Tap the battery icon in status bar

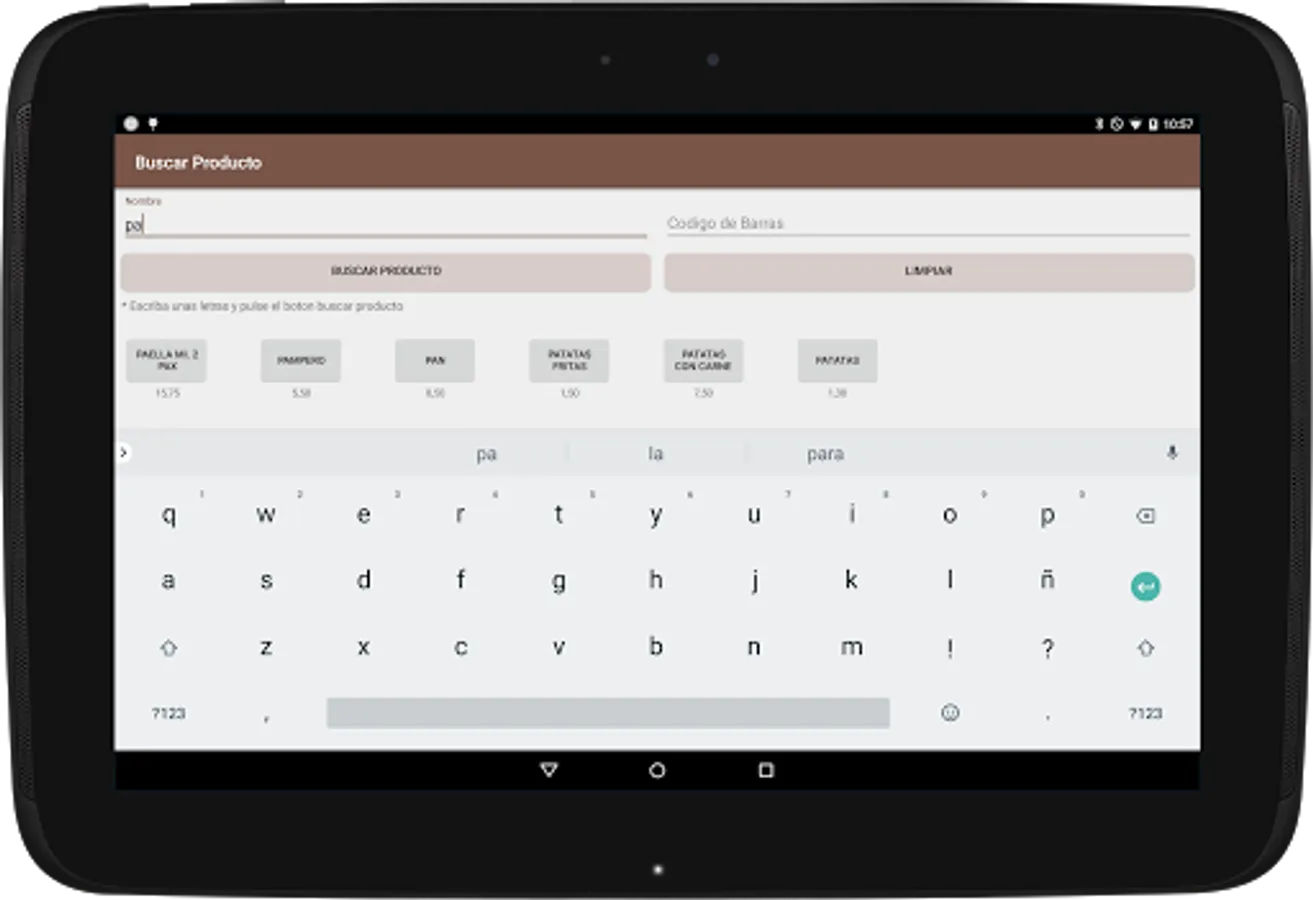[x=1152, y=124]
